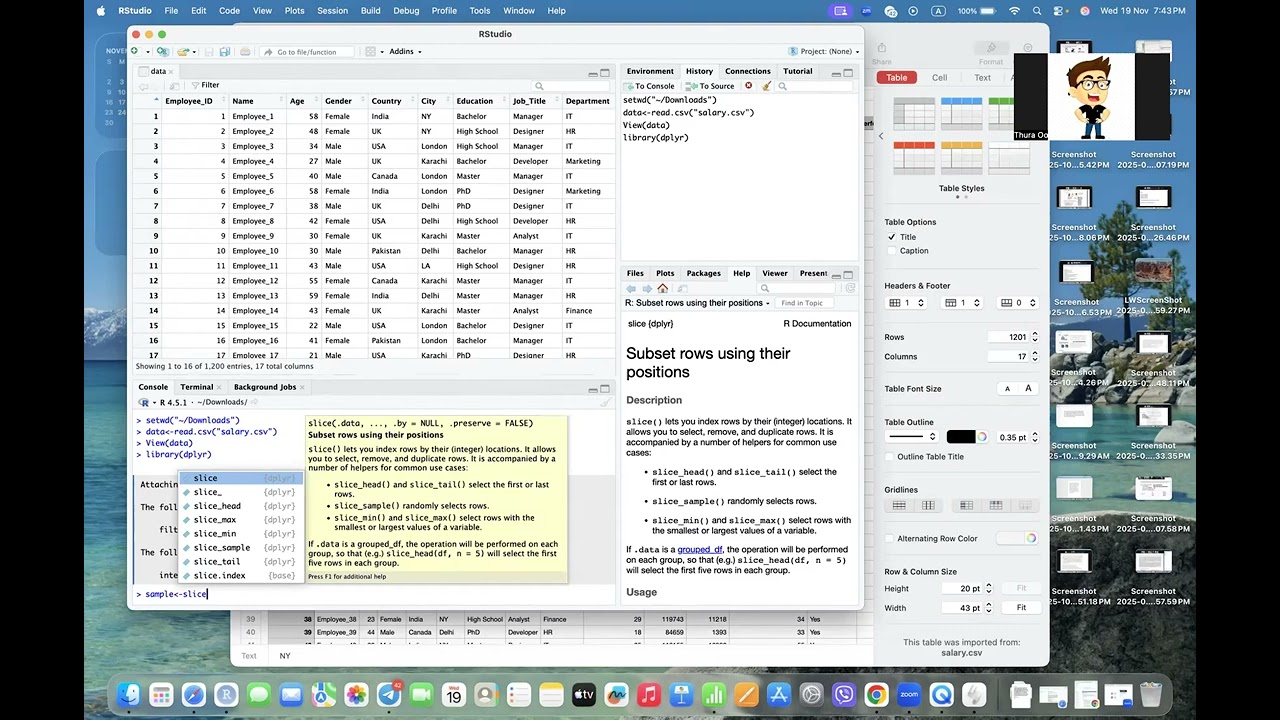Maximize the History pane

pyautogui.click(x=848, y=73)
